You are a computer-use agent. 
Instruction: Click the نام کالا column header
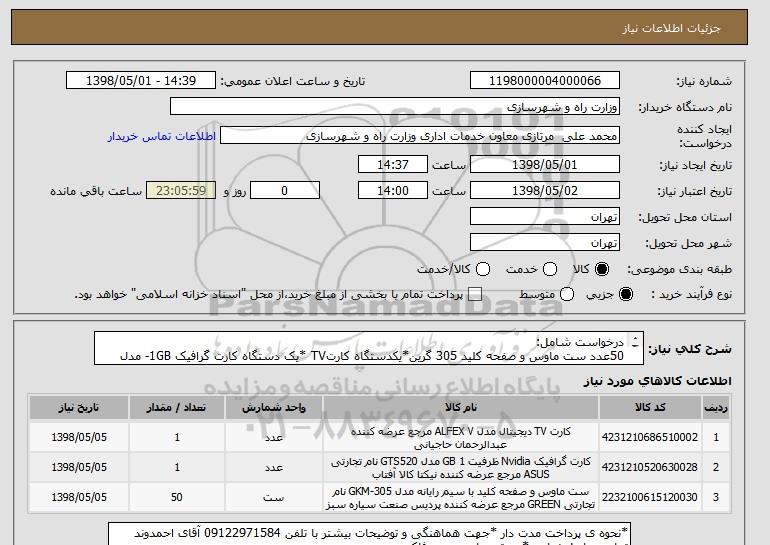(461, 408)
